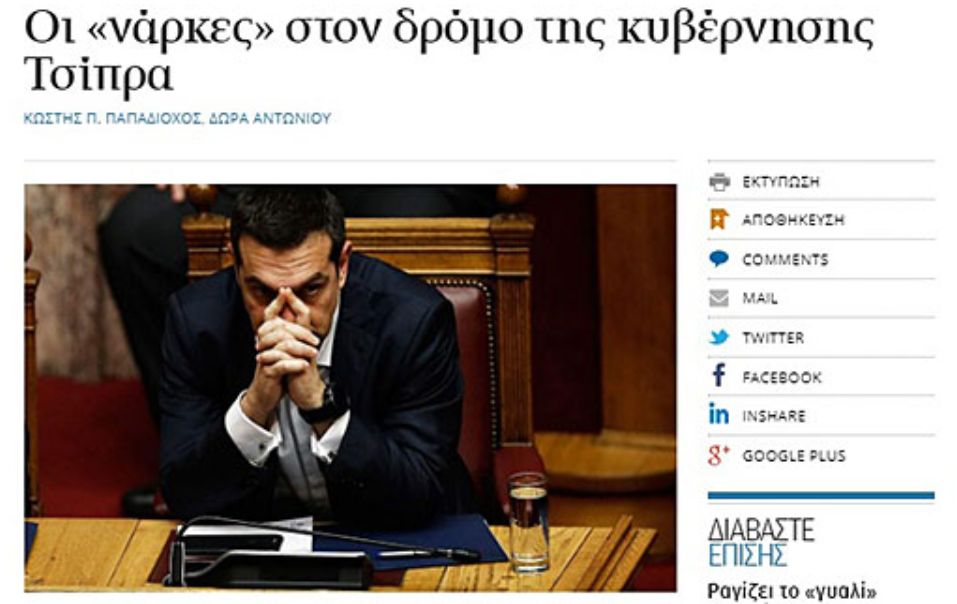
Task: Select the INSHARE label
Action: pos(774,416)
